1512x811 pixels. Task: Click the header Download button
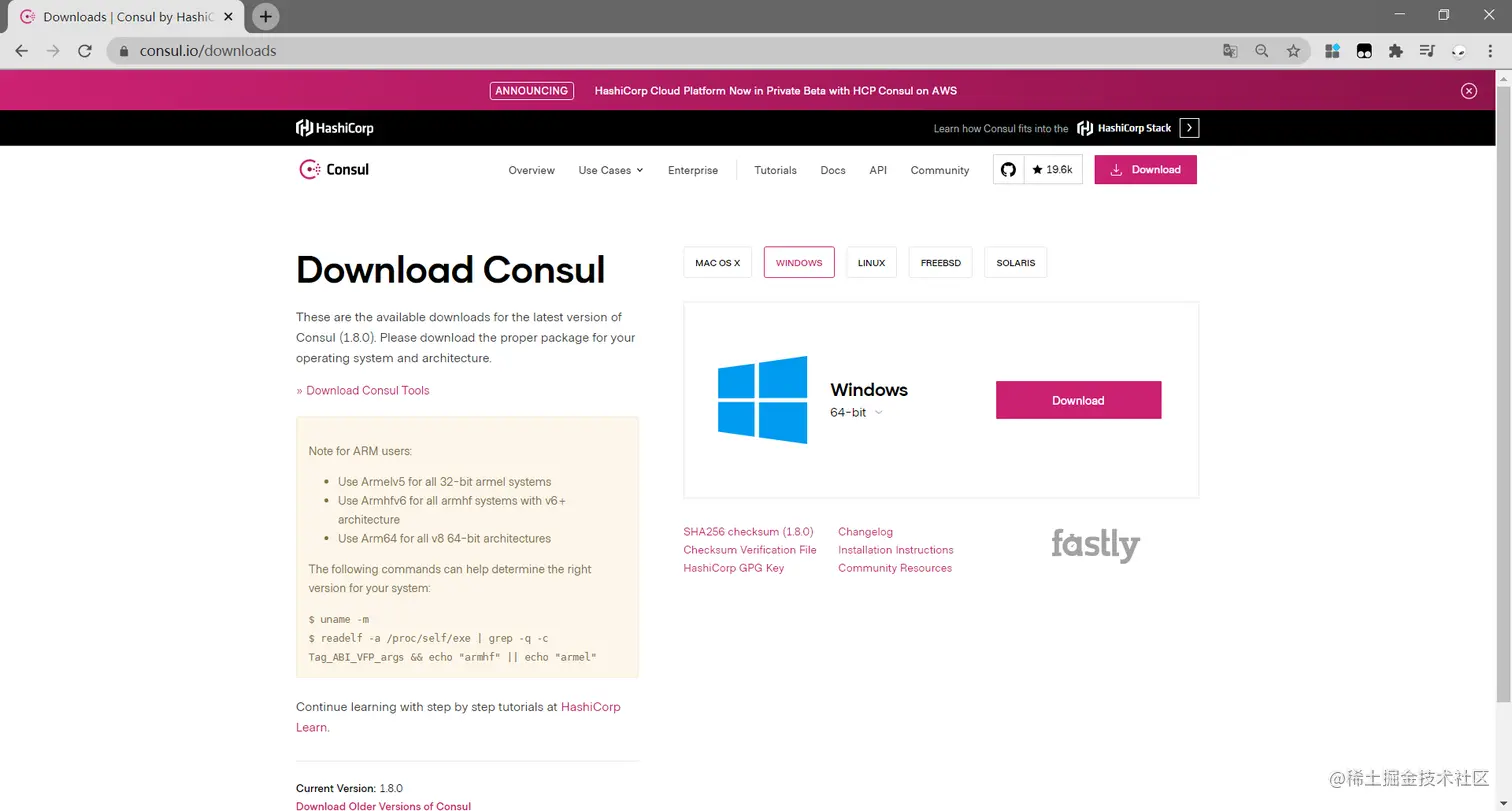point(1146,170)
